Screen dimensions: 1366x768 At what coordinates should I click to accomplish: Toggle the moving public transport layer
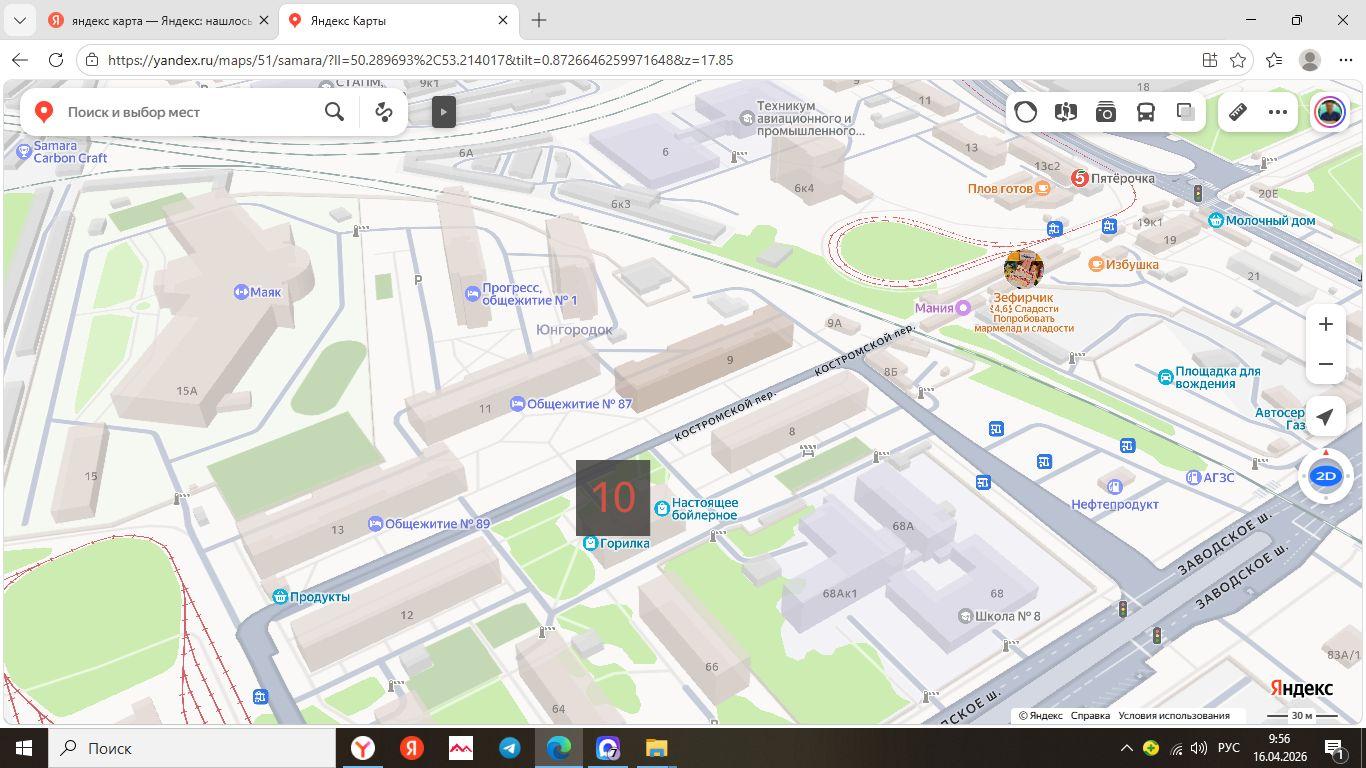pos(1146,112)
